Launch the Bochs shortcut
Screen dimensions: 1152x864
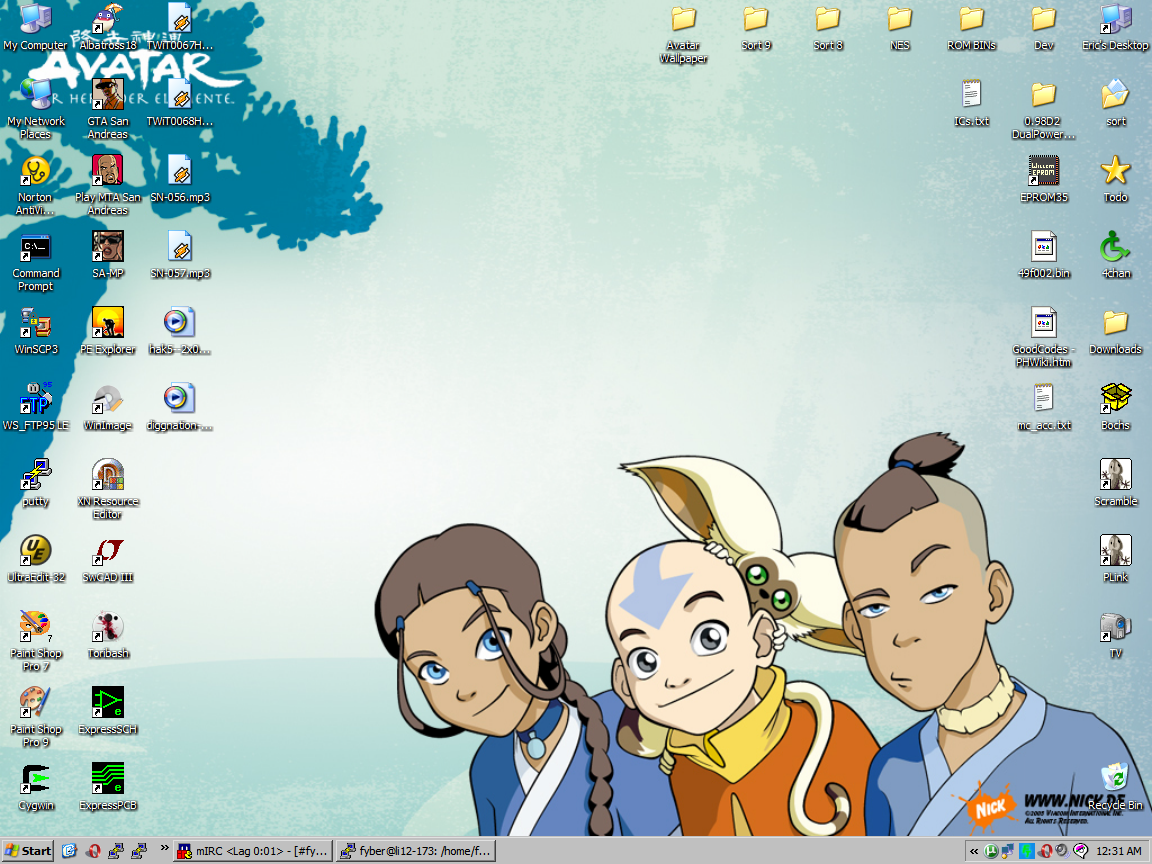pos(1115,407)
